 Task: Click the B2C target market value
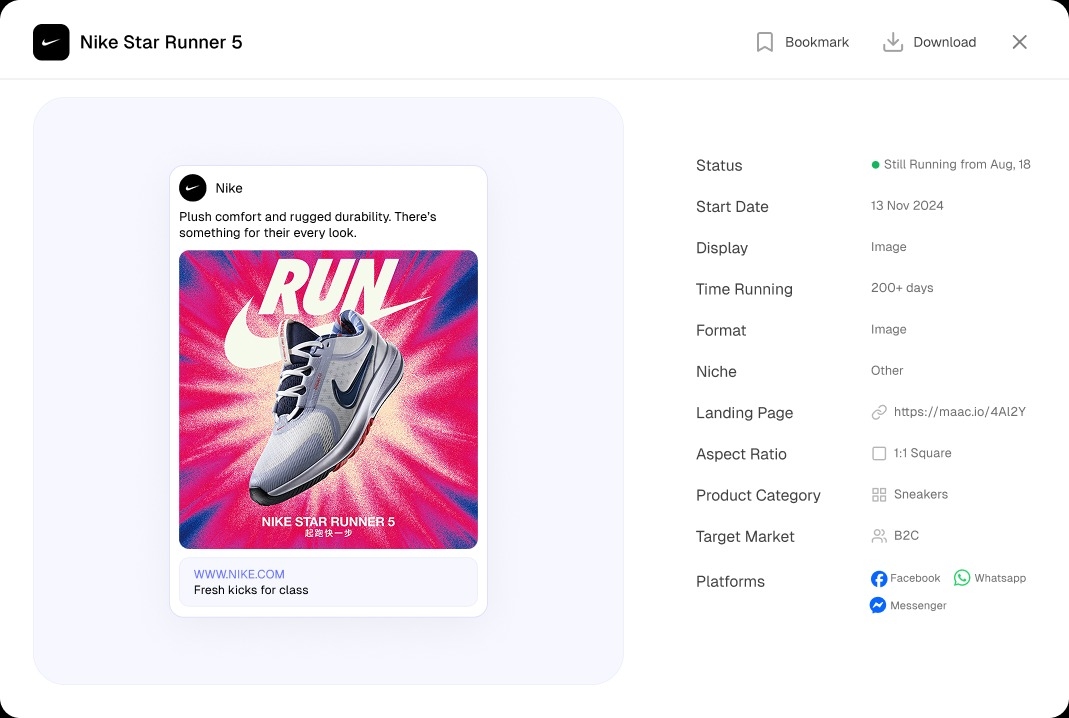click(x=906, y=535)
